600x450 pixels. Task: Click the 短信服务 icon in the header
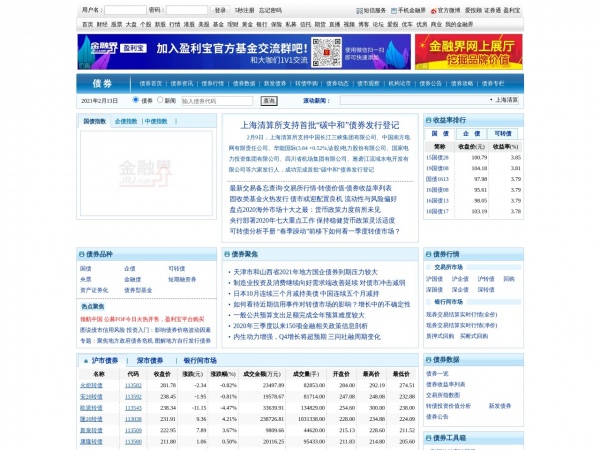[359, 11]
